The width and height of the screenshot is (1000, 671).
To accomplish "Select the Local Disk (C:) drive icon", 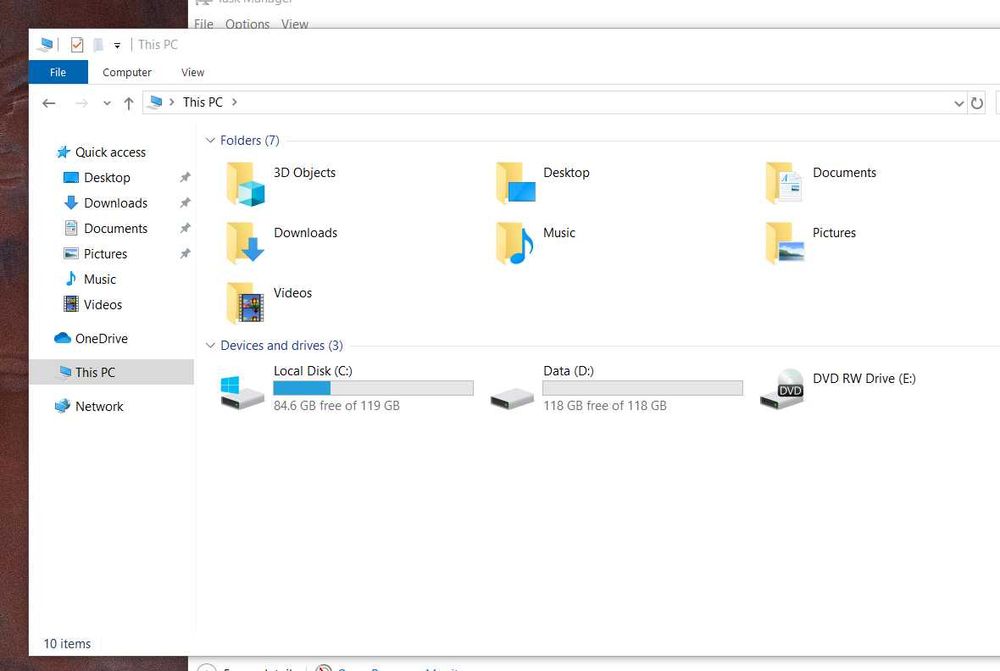I will tap(242, 392).
